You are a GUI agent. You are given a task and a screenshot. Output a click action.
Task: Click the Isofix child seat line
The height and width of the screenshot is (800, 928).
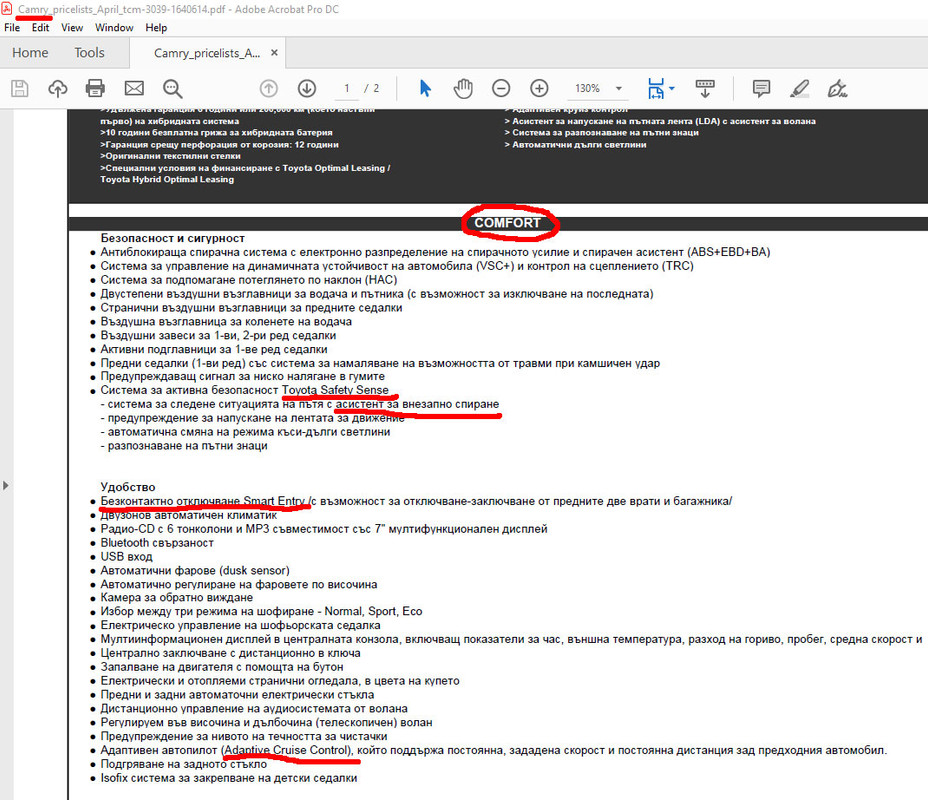coord(228,778)
